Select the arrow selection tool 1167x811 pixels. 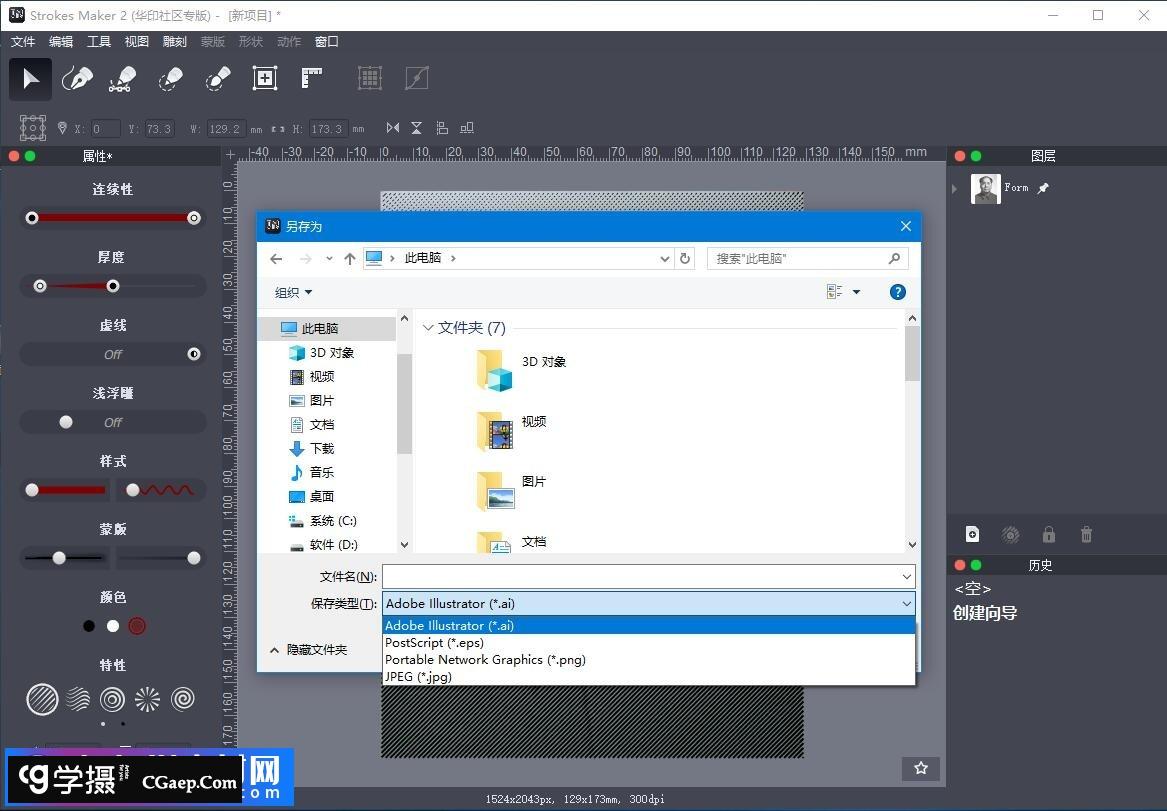[31, 79]
